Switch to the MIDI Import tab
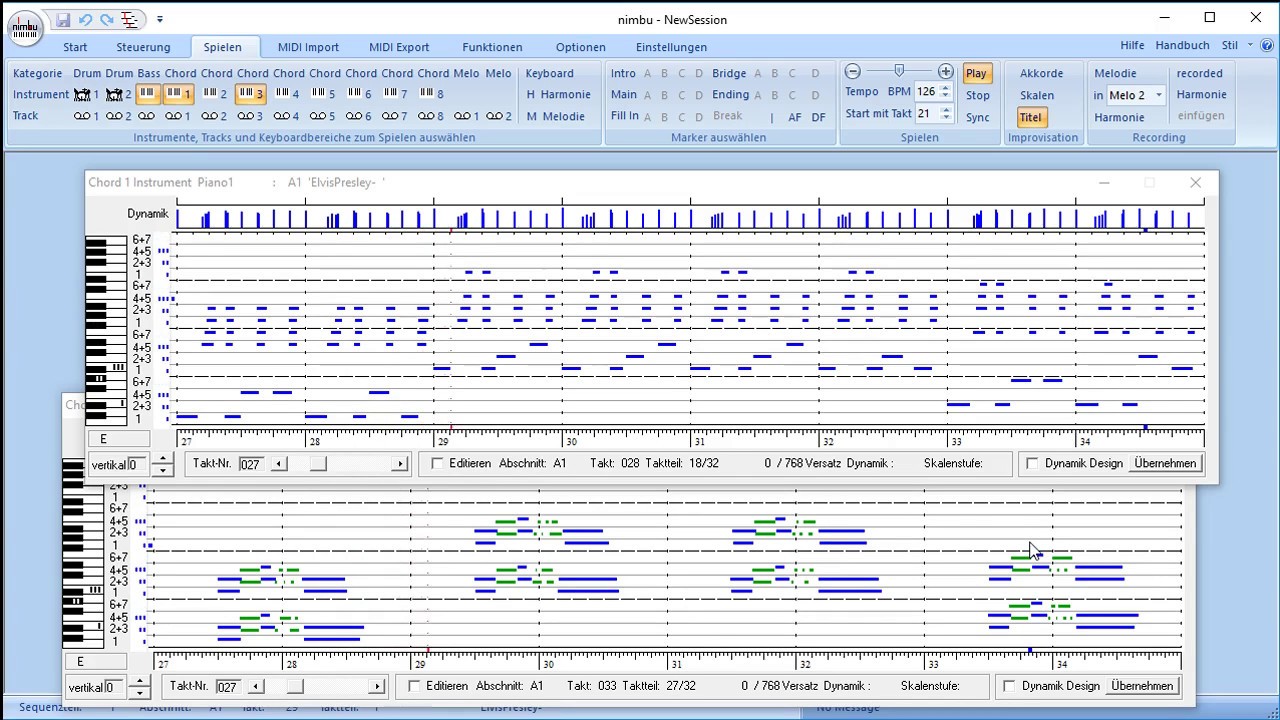 pyautogui.click(x=308, y=47)
